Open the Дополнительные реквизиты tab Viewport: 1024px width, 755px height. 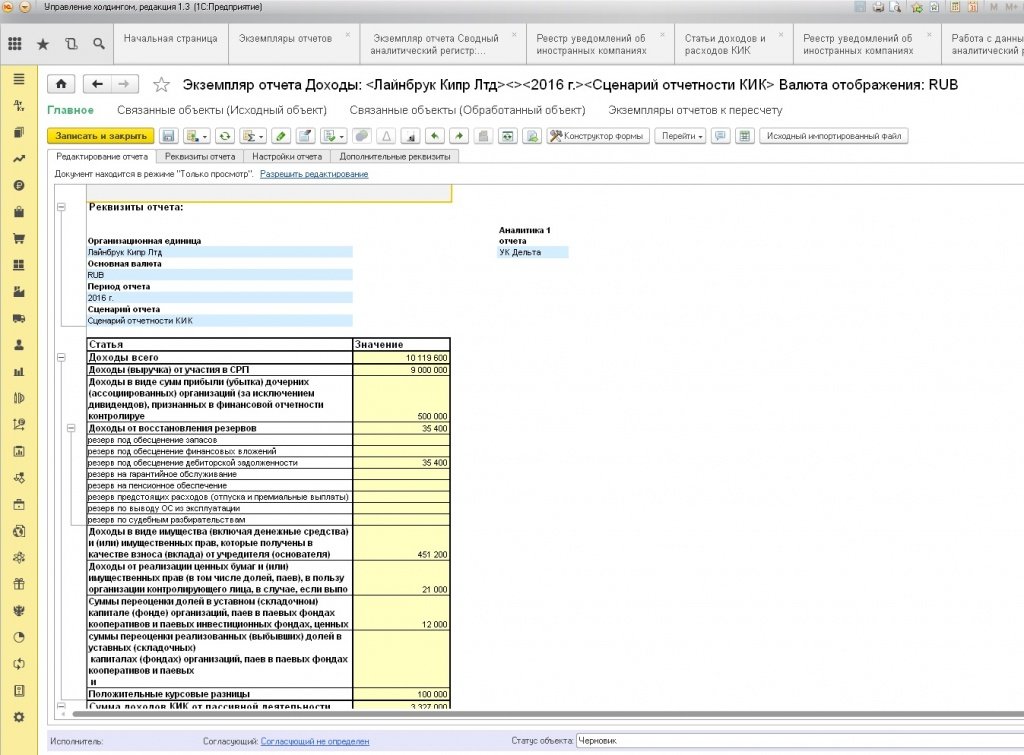point(395,157)
